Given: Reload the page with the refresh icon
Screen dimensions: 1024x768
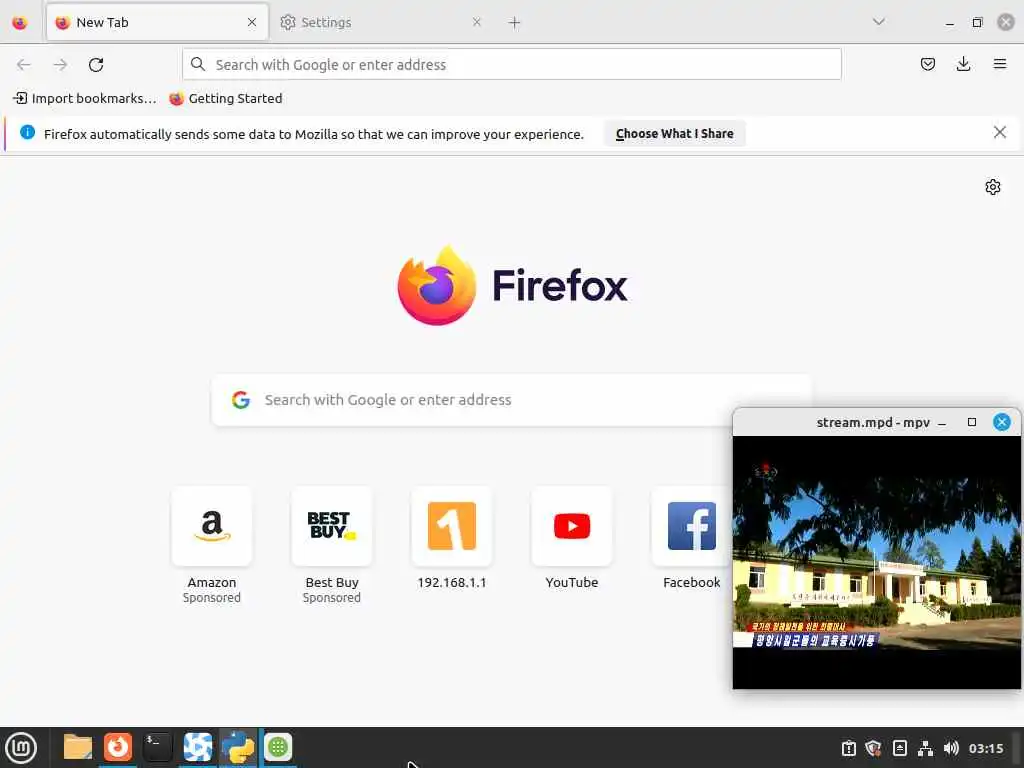Looking at the screenshot, I should coord(96,65).
